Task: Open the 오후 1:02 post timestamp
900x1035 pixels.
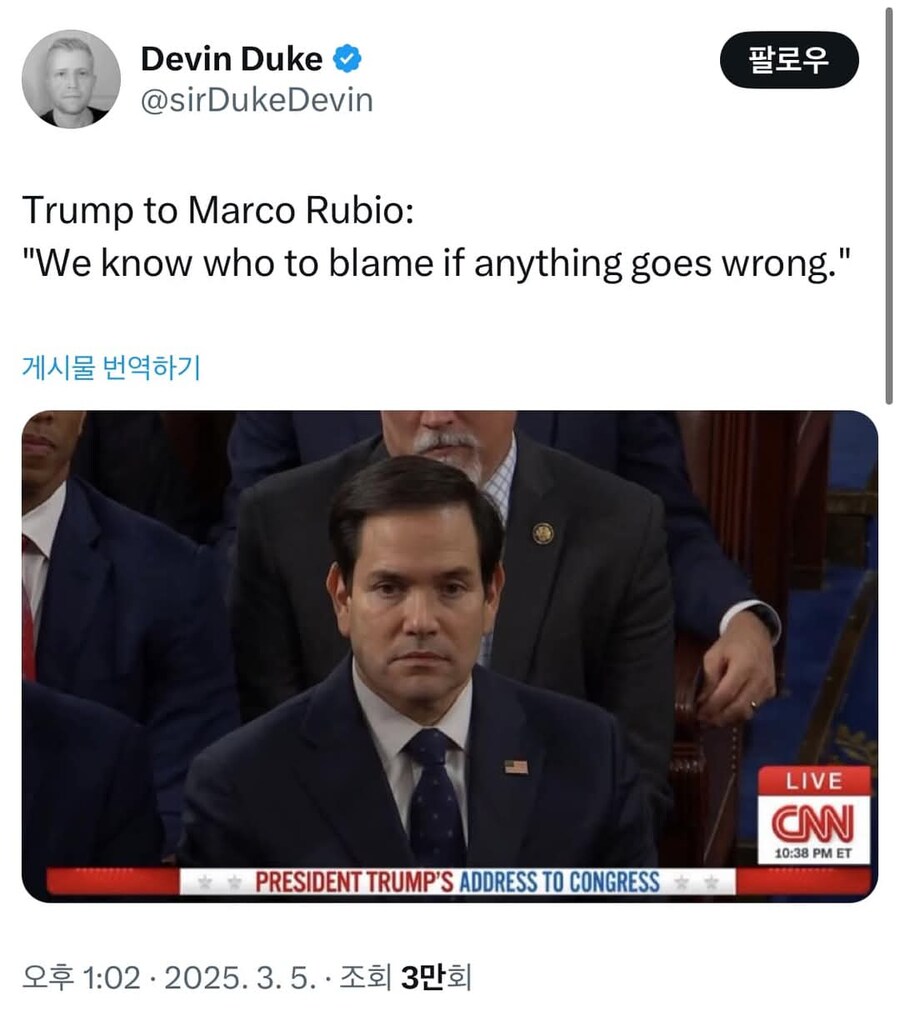Action: point(82,978)
